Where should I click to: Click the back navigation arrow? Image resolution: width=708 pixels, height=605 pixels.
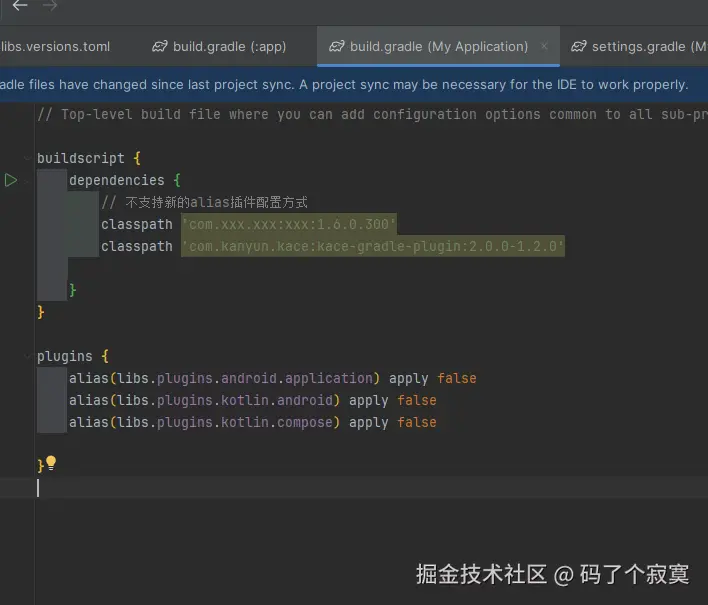coord(20,5)
